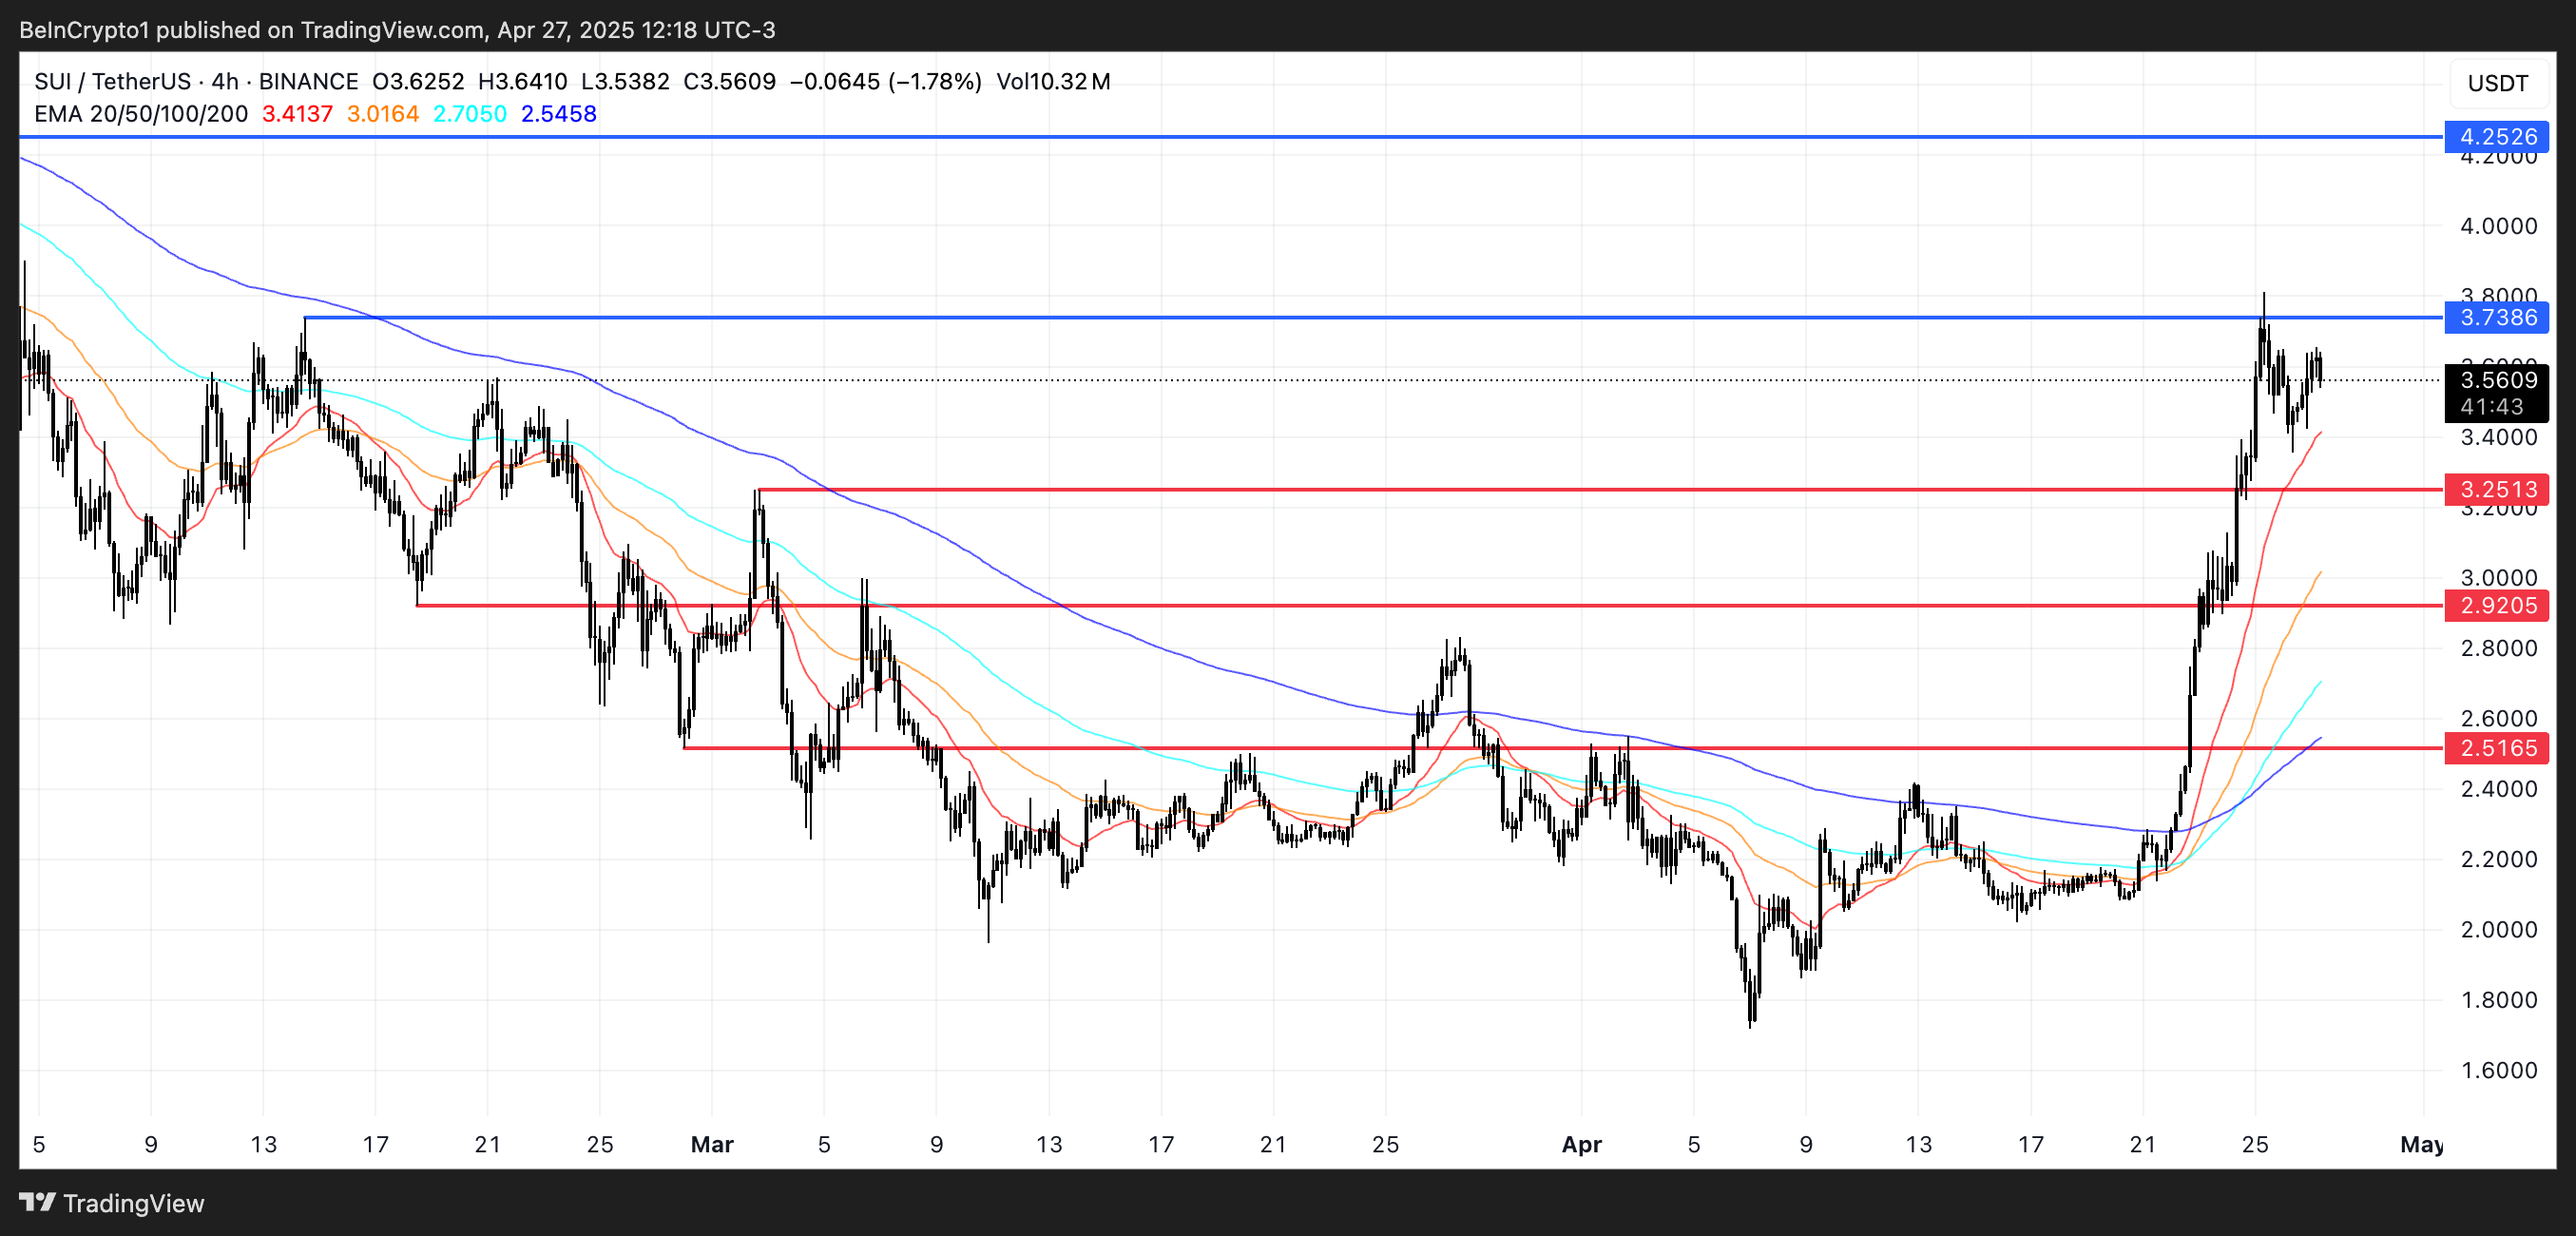Click the blue 4.2526 price label

click(2497, 136)
